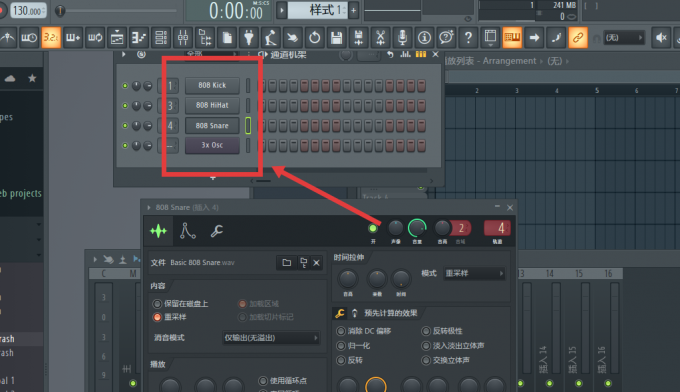This screenshot has height=392, width=680.
Task: Toggle the green 开 enable LED in 808 Snare window
Action: pos(373,228)
